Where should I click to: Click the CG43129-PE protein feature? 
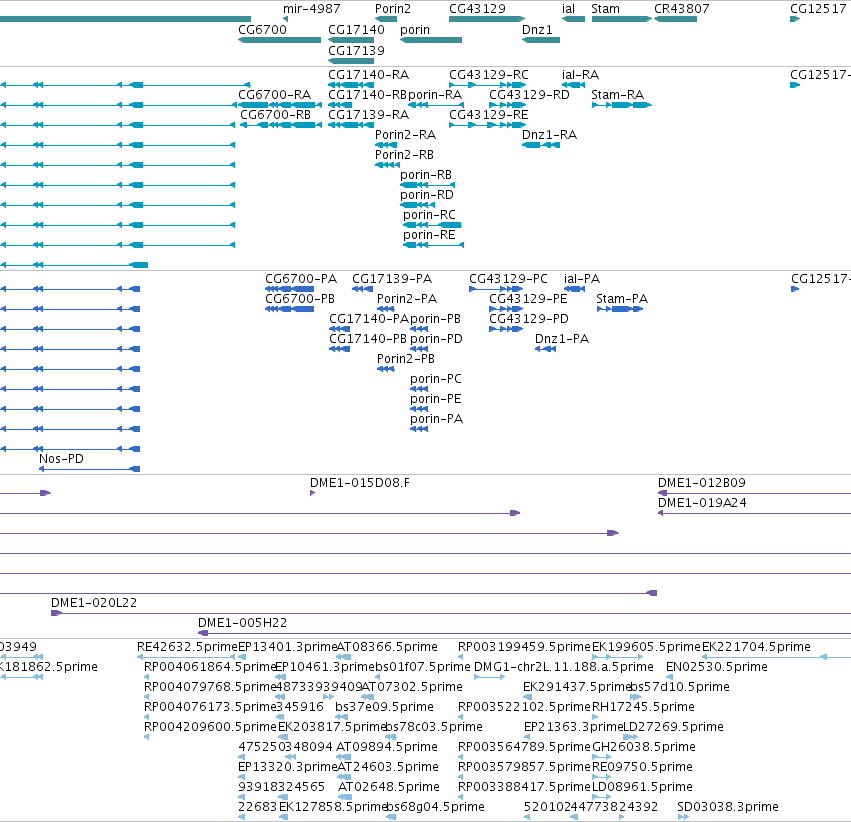point(506,309)
